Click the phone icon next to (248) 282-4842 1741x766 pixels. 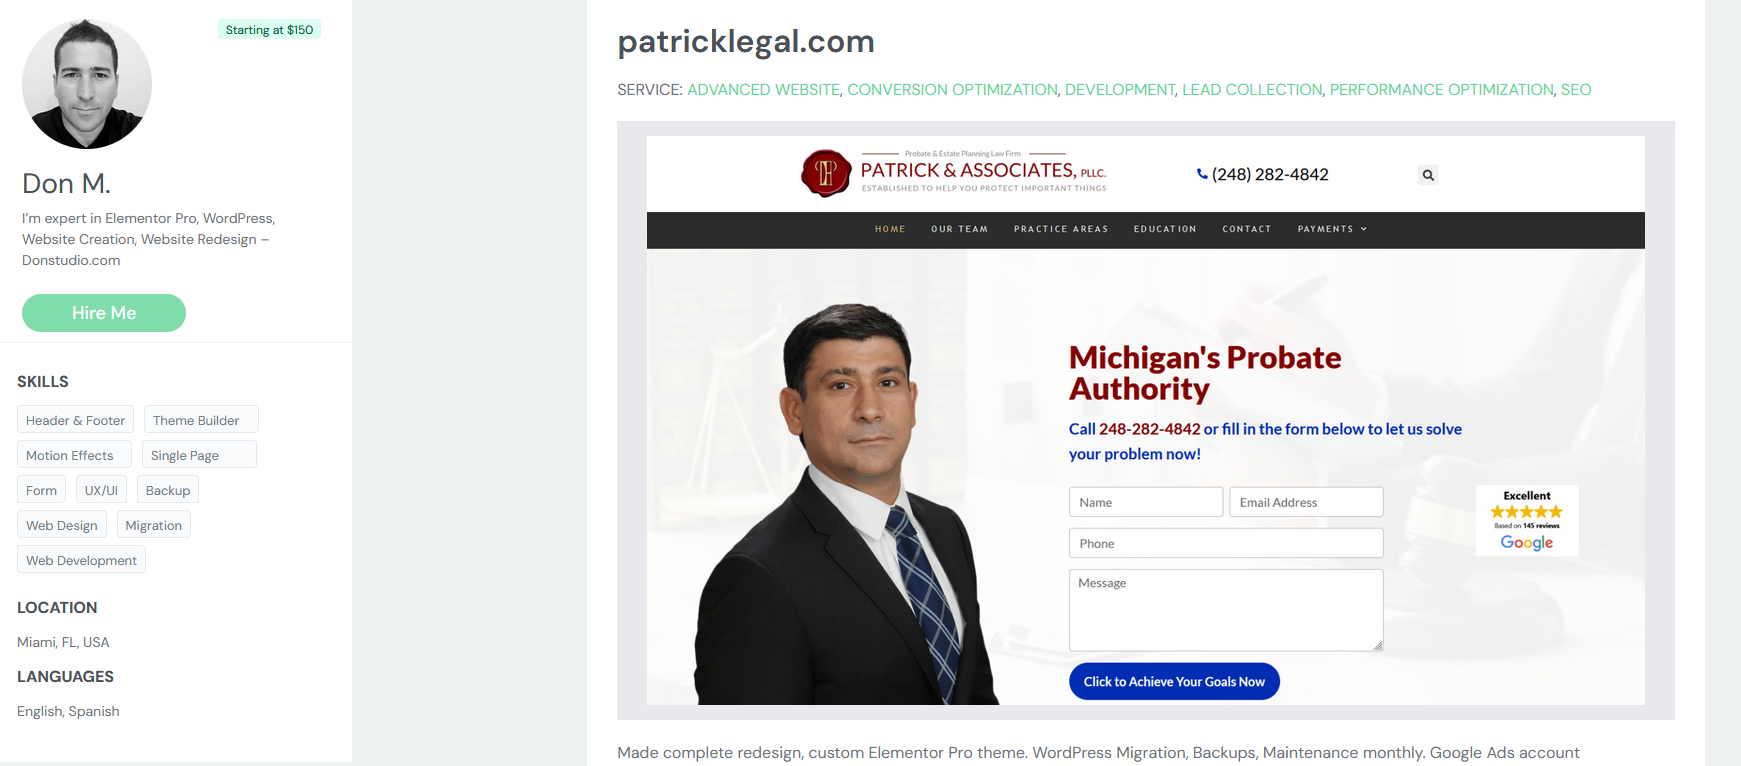coord(1202,174)
